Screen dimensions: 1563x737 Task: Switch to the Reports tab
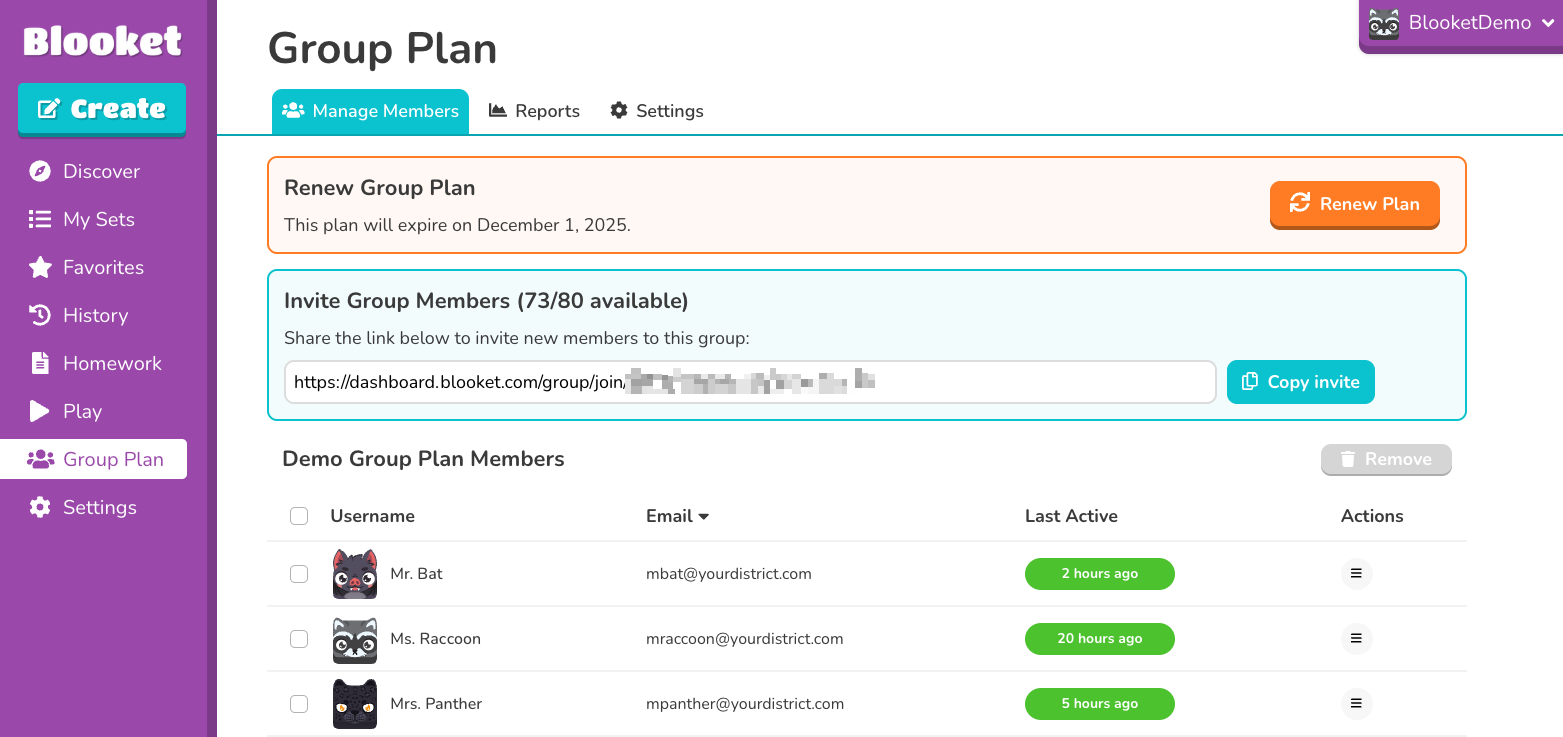pos(534,110)
